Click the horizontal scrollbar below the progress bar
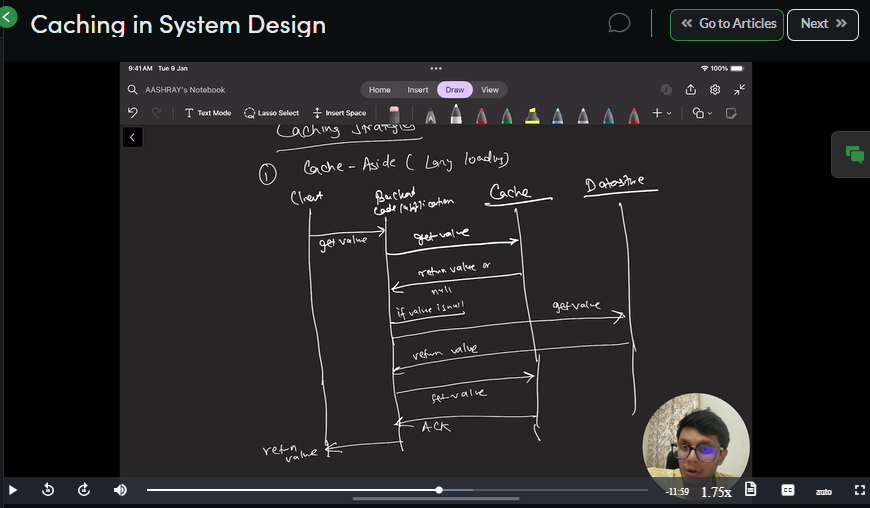 click(436, 499)
